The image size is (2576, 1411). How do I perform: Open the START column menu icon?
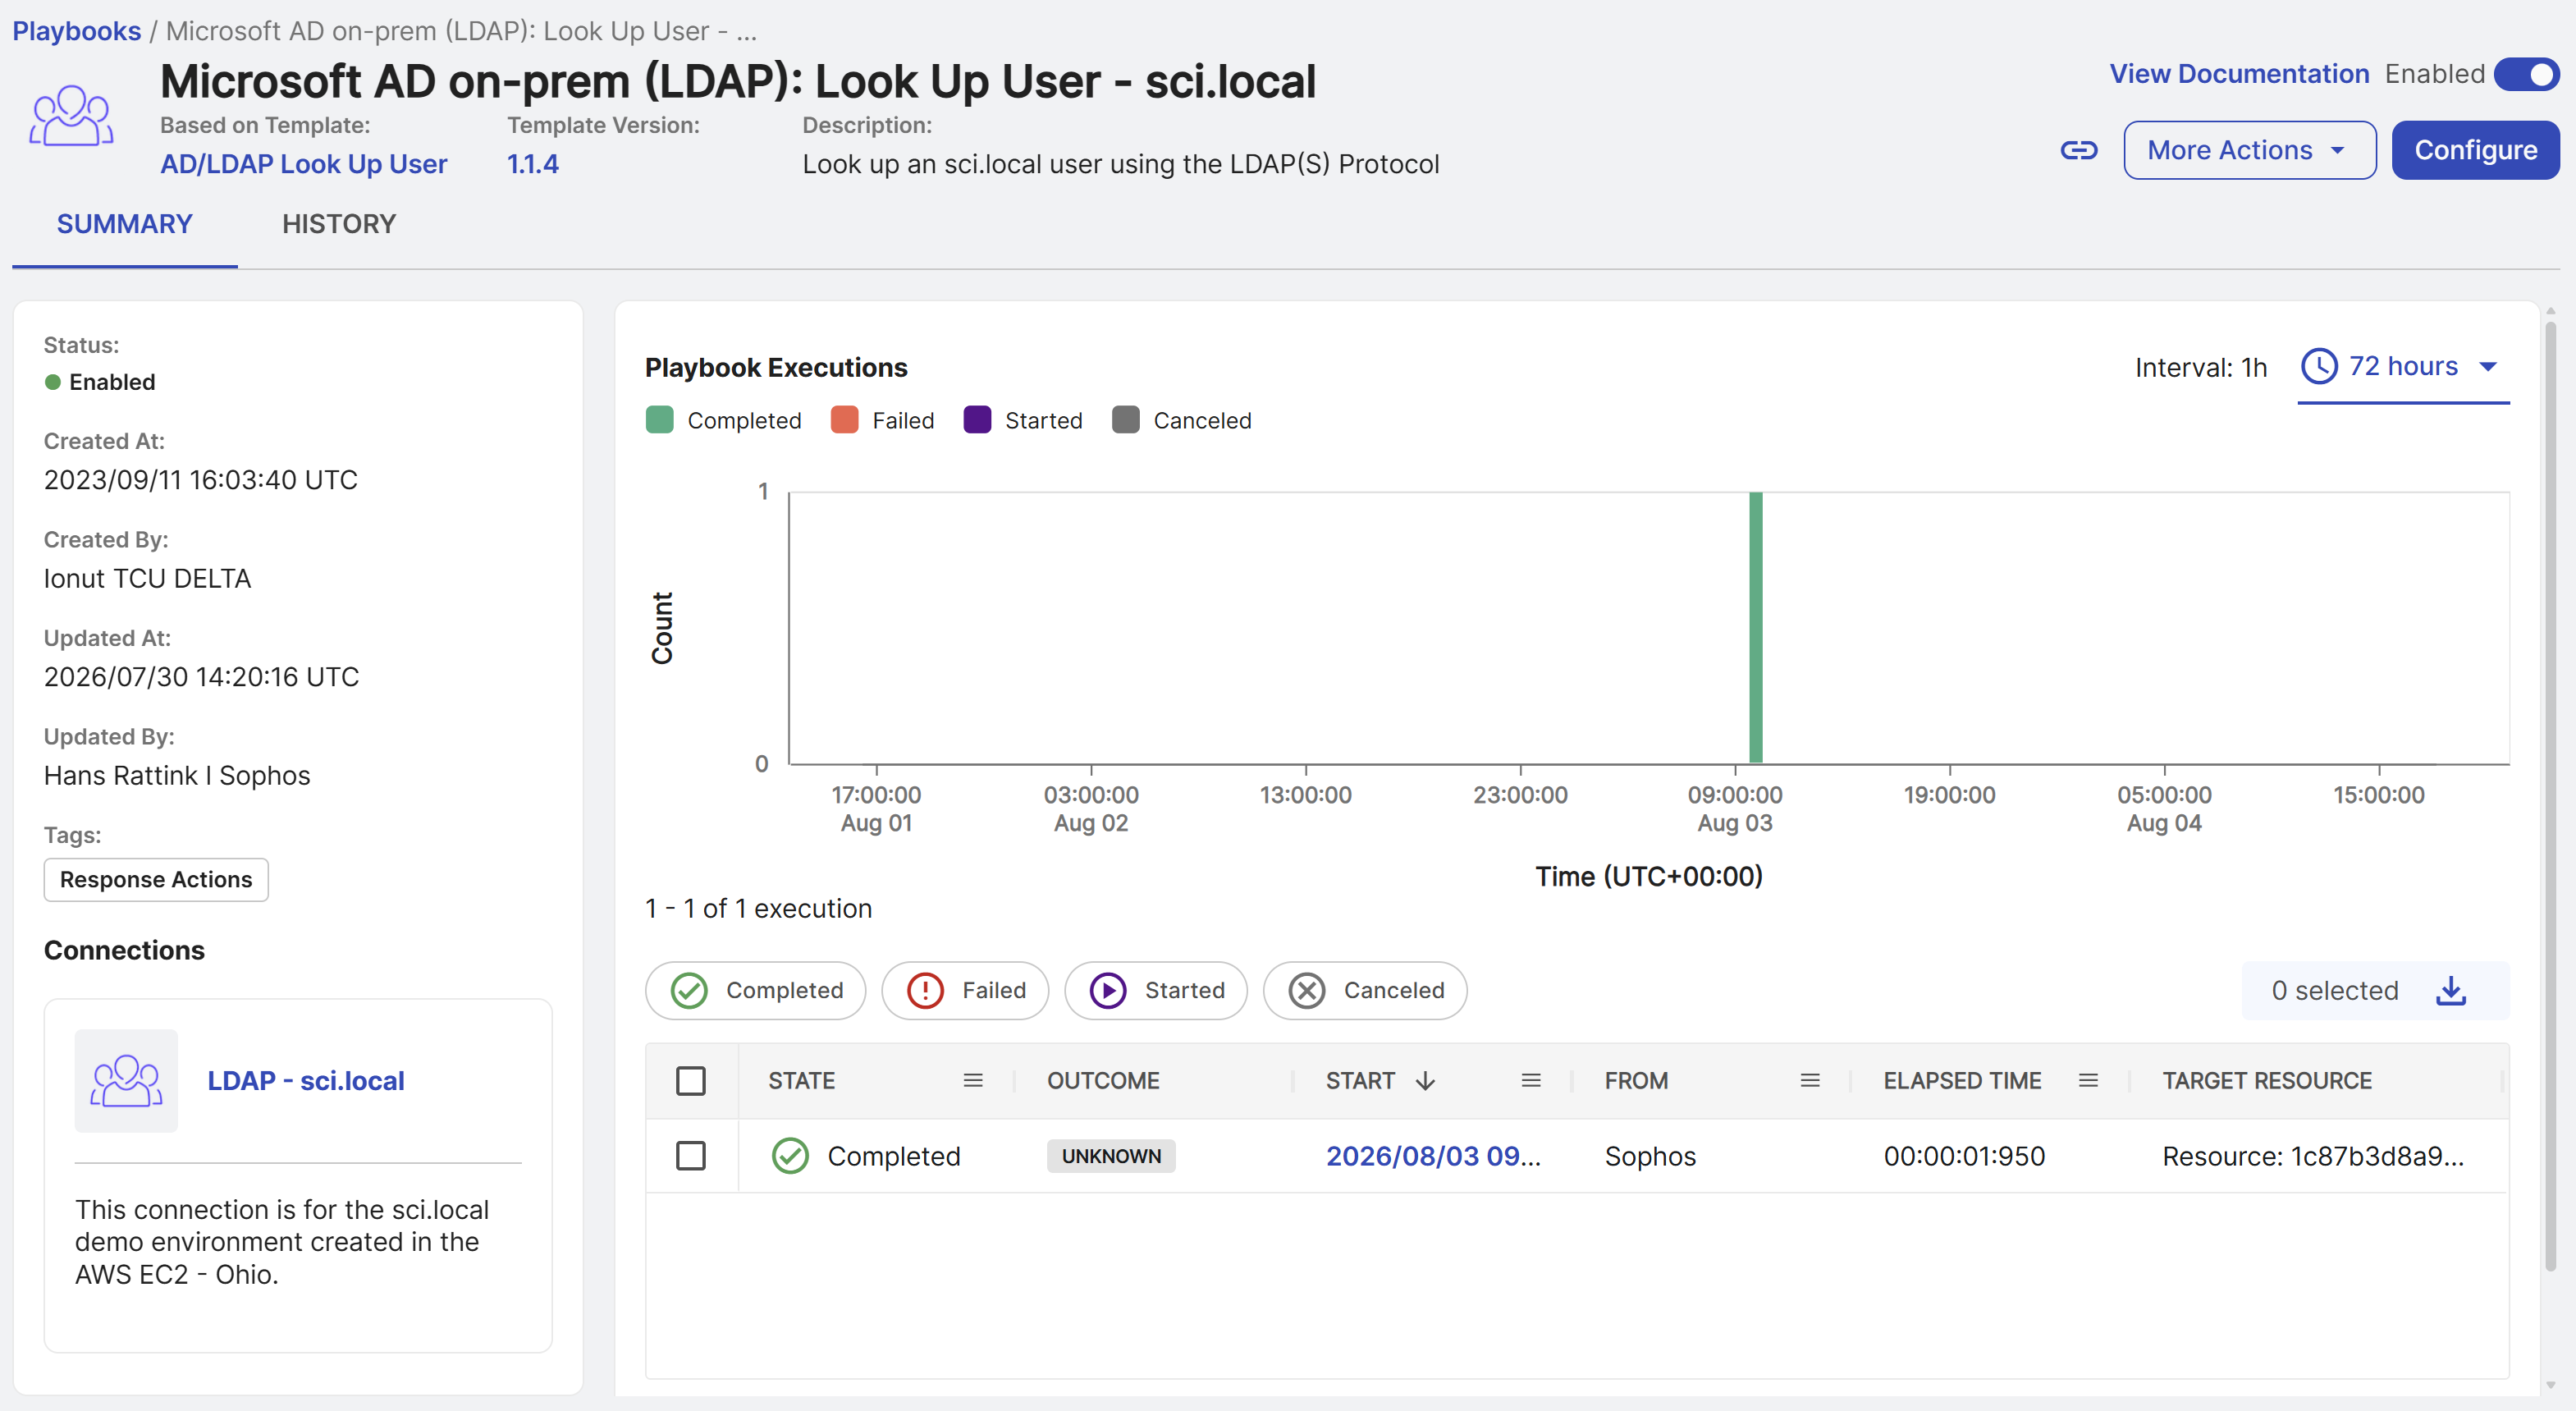1531,1080
